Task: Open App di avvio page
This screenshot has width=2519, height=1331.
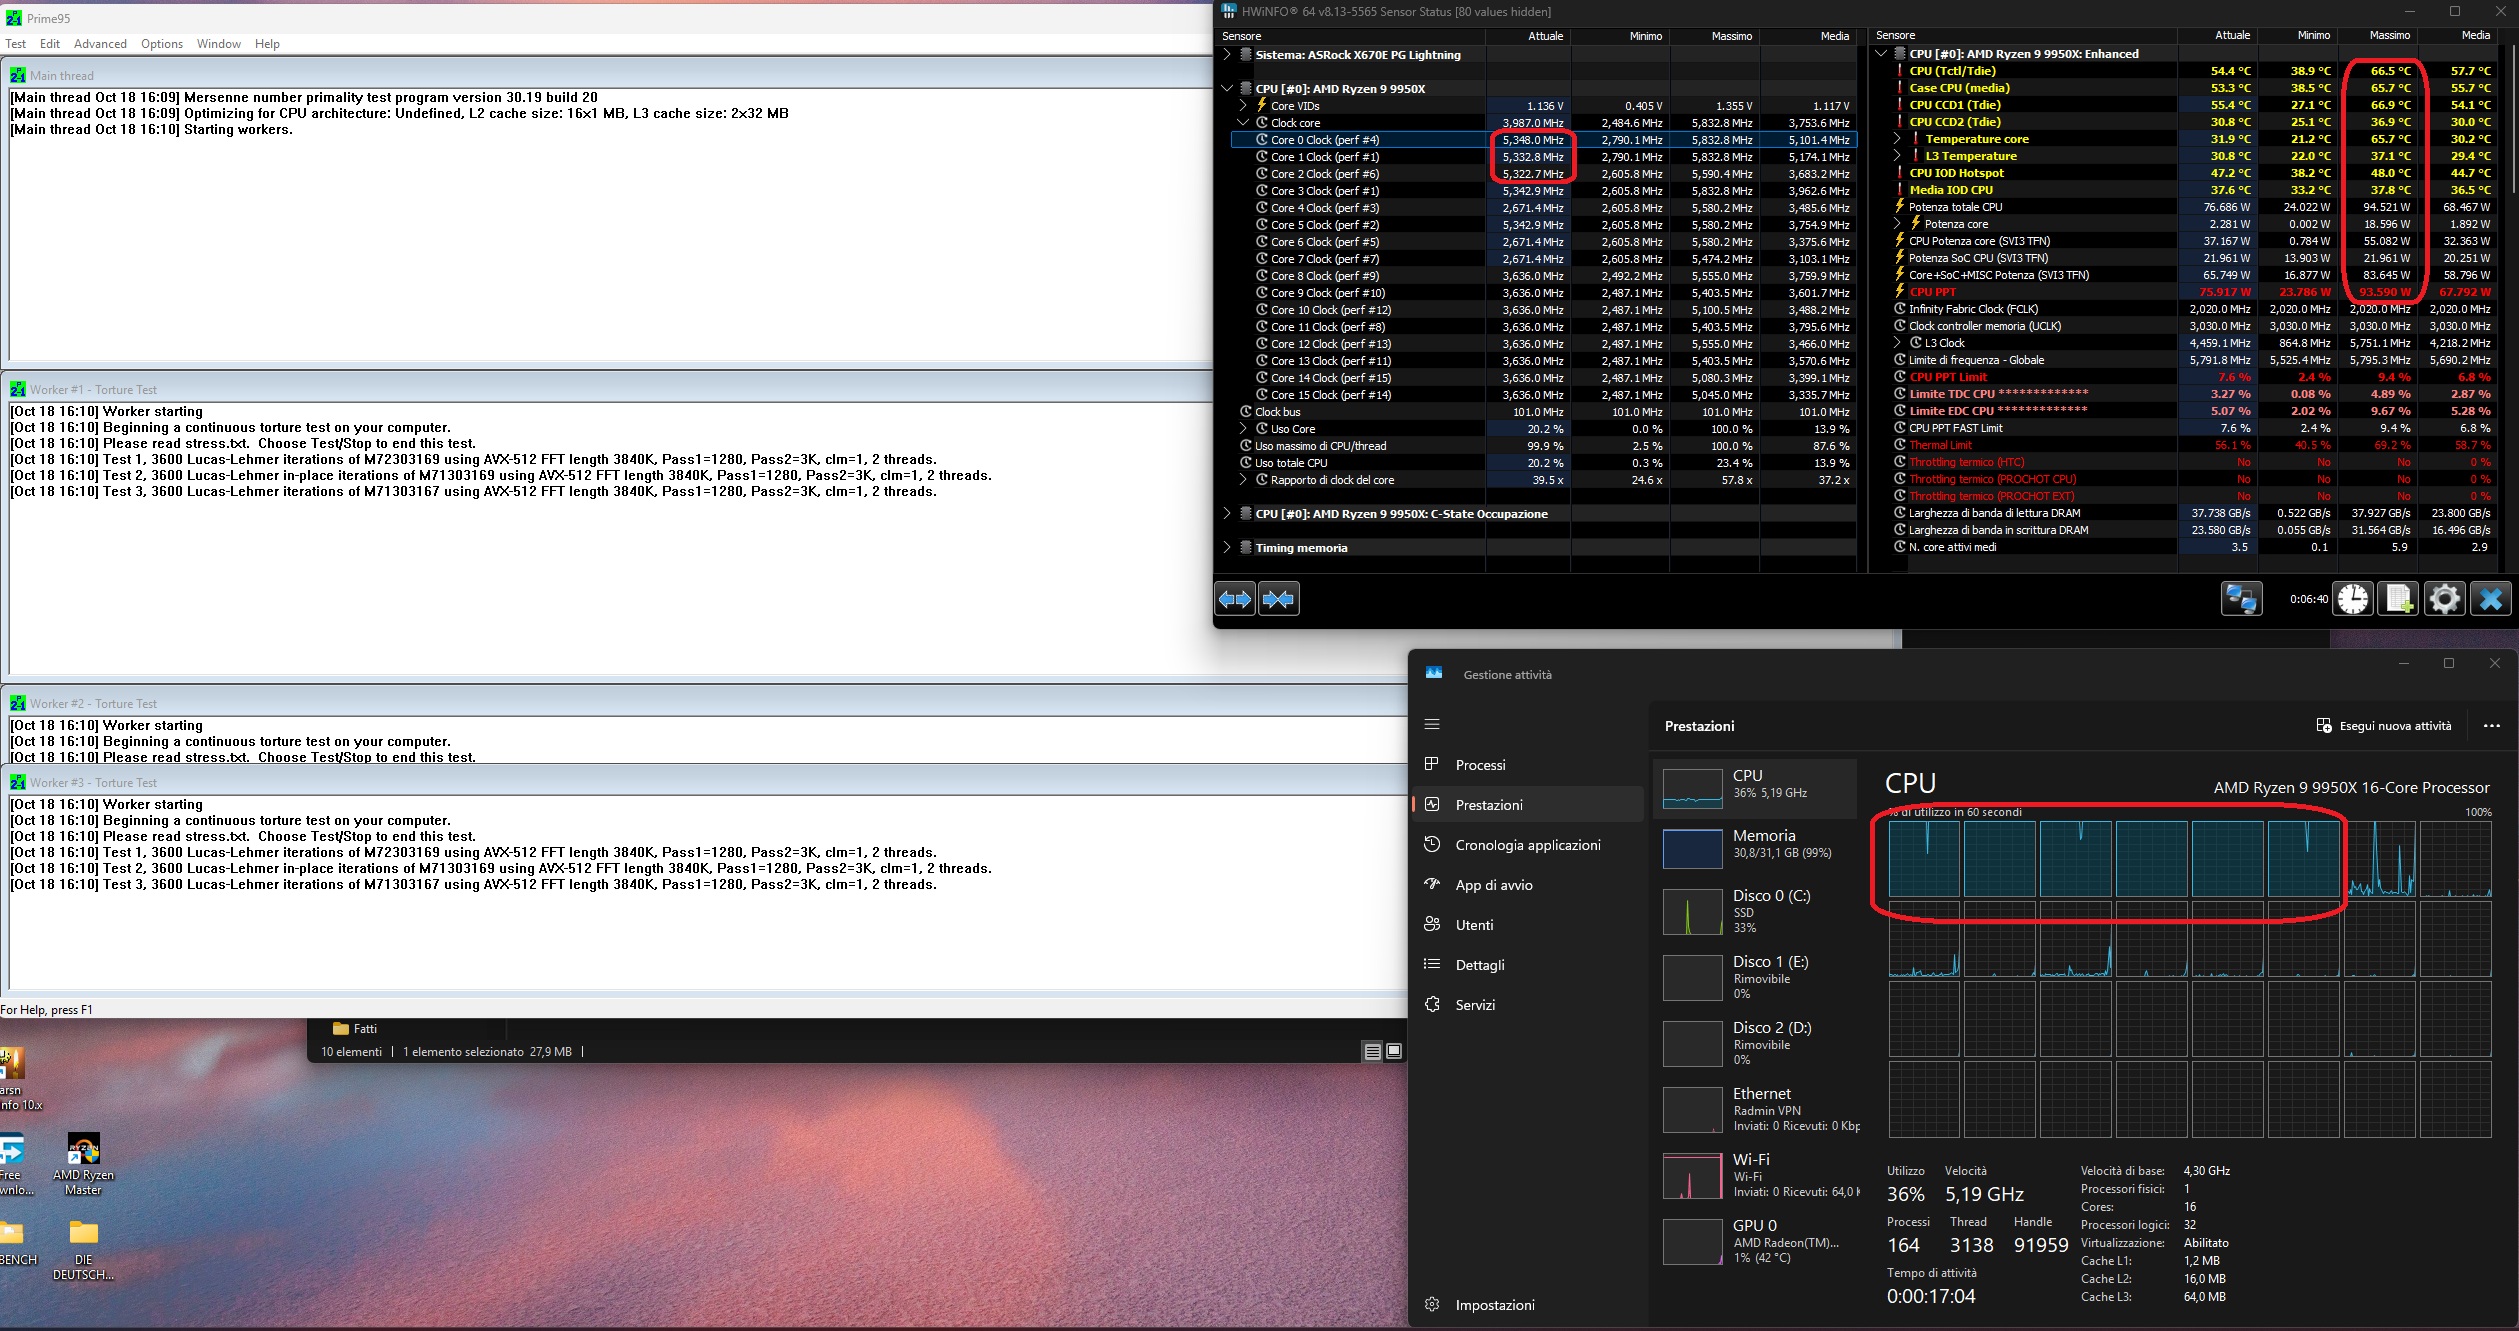Action: coord(1529,885)
